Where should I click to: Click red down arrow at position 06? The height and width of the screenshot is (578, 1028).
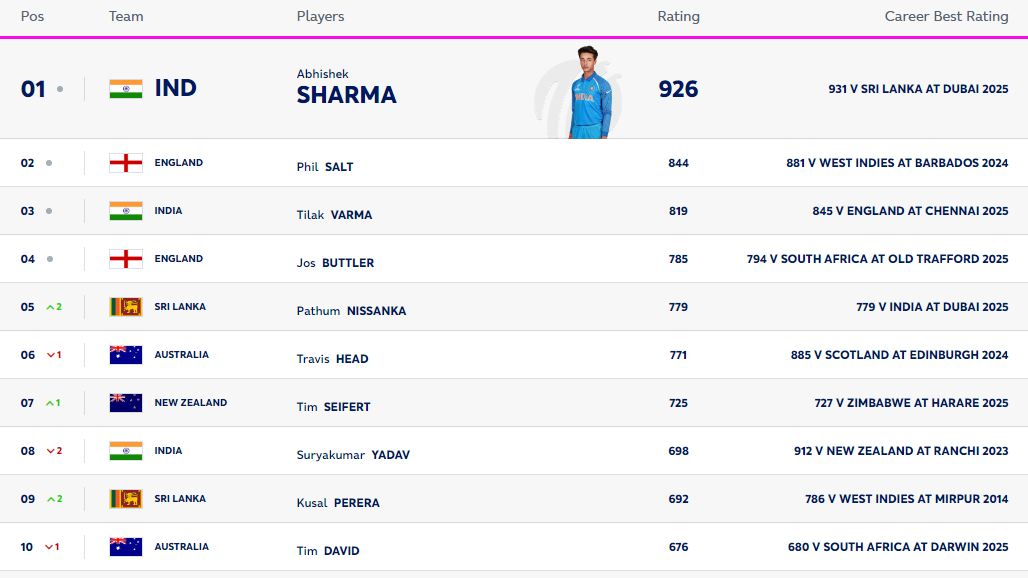[50, 355]
